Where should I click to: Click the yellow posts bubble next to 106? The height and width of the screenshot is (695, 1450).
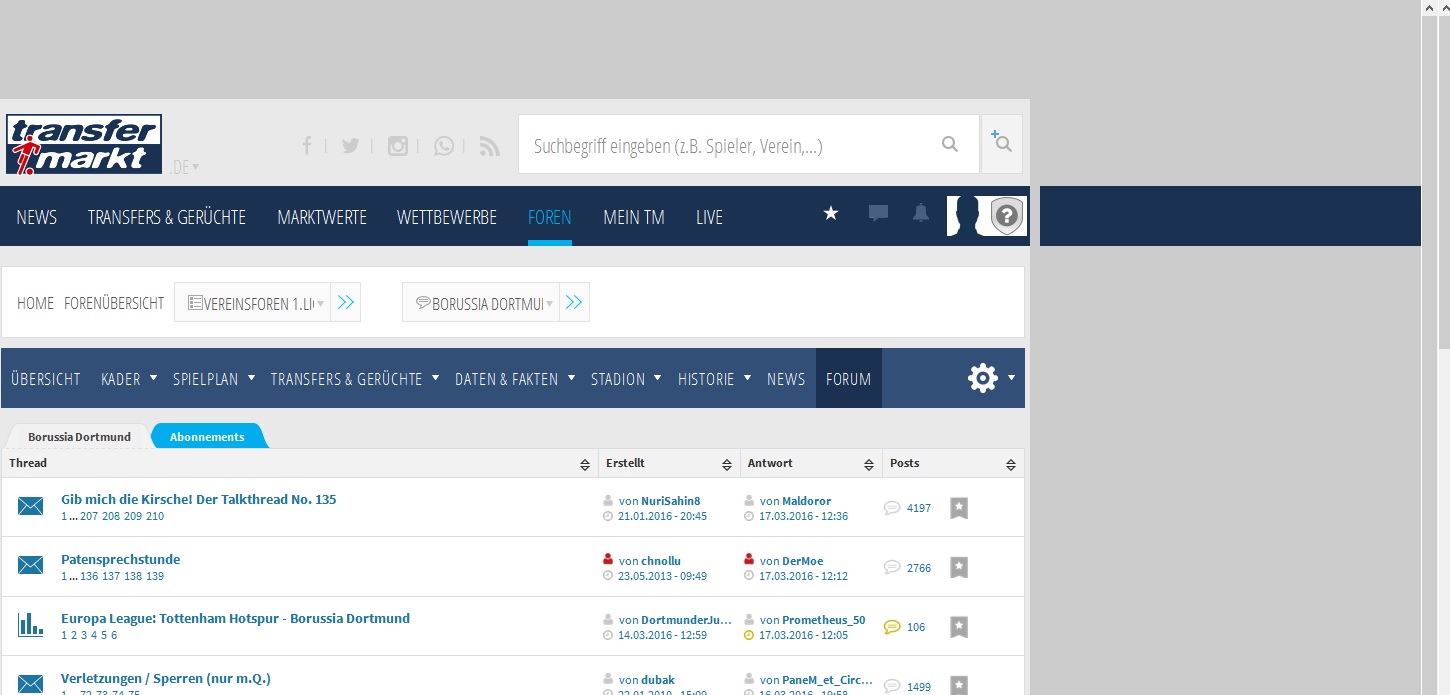tap(892, 627)
